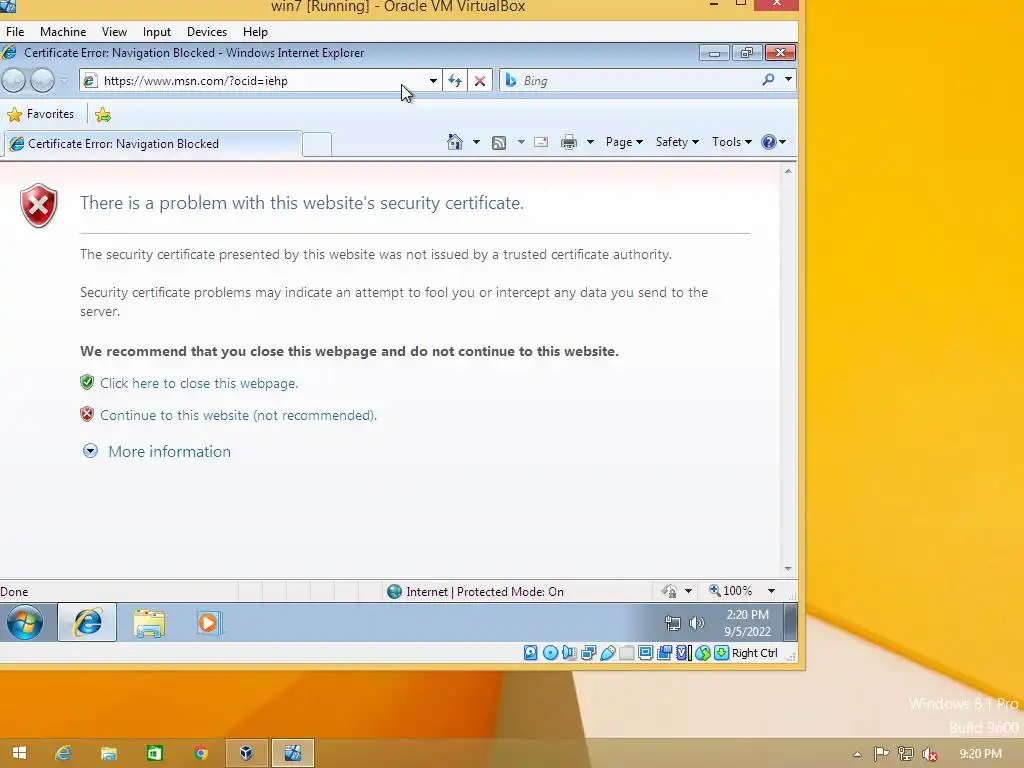Screen dimensions: 1024x768
Task: Click Chrome on the host taskbar
Action: pos(200,753)
